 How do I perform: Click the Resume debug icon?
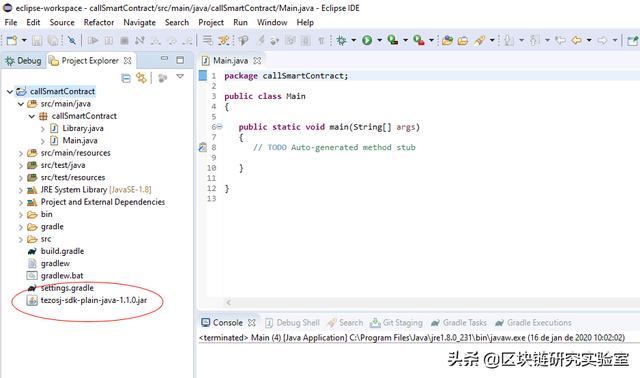tap(93, 40)
